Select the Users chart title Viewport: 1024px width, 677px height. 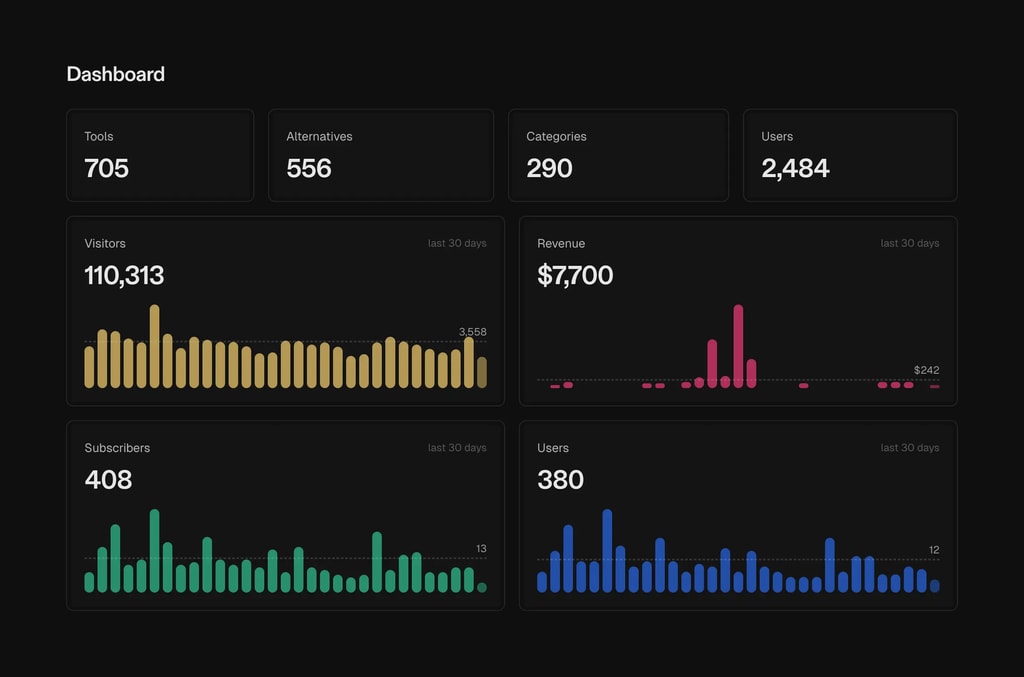(553, 448)
